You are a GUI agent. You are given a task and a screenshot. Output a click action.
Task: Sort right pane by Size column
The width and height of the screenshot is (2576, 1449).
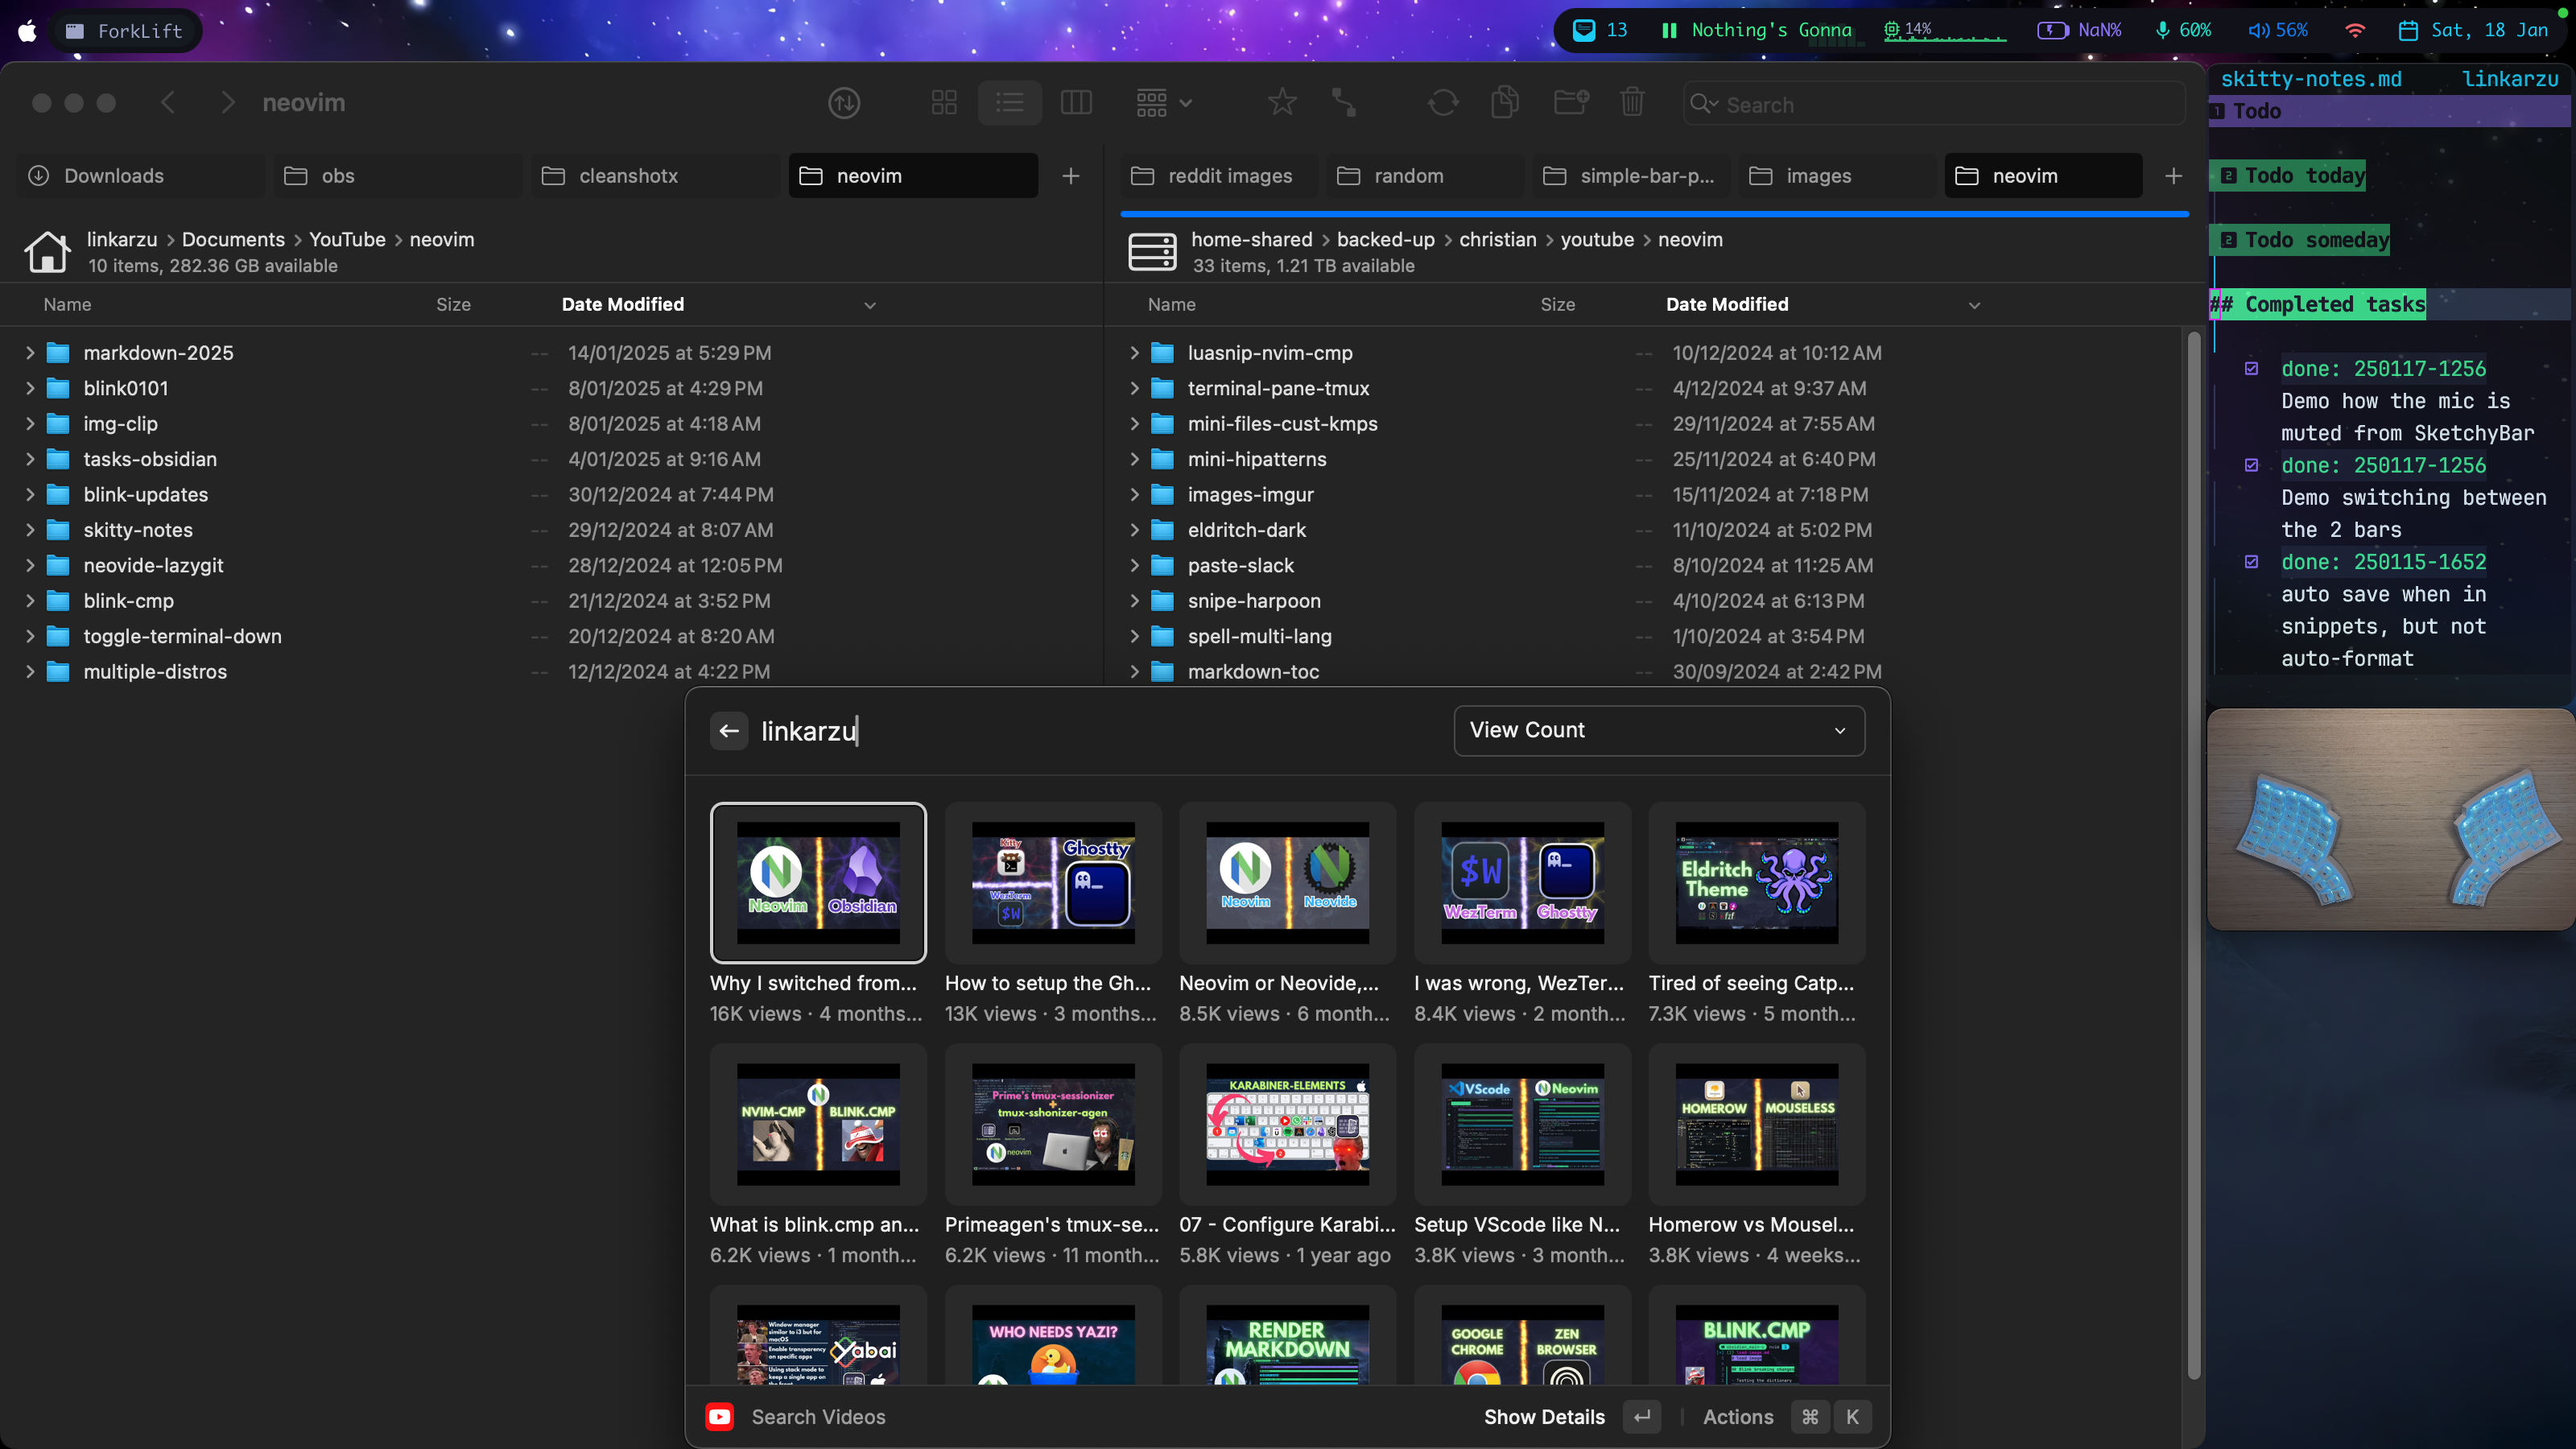click(1557, 304)
